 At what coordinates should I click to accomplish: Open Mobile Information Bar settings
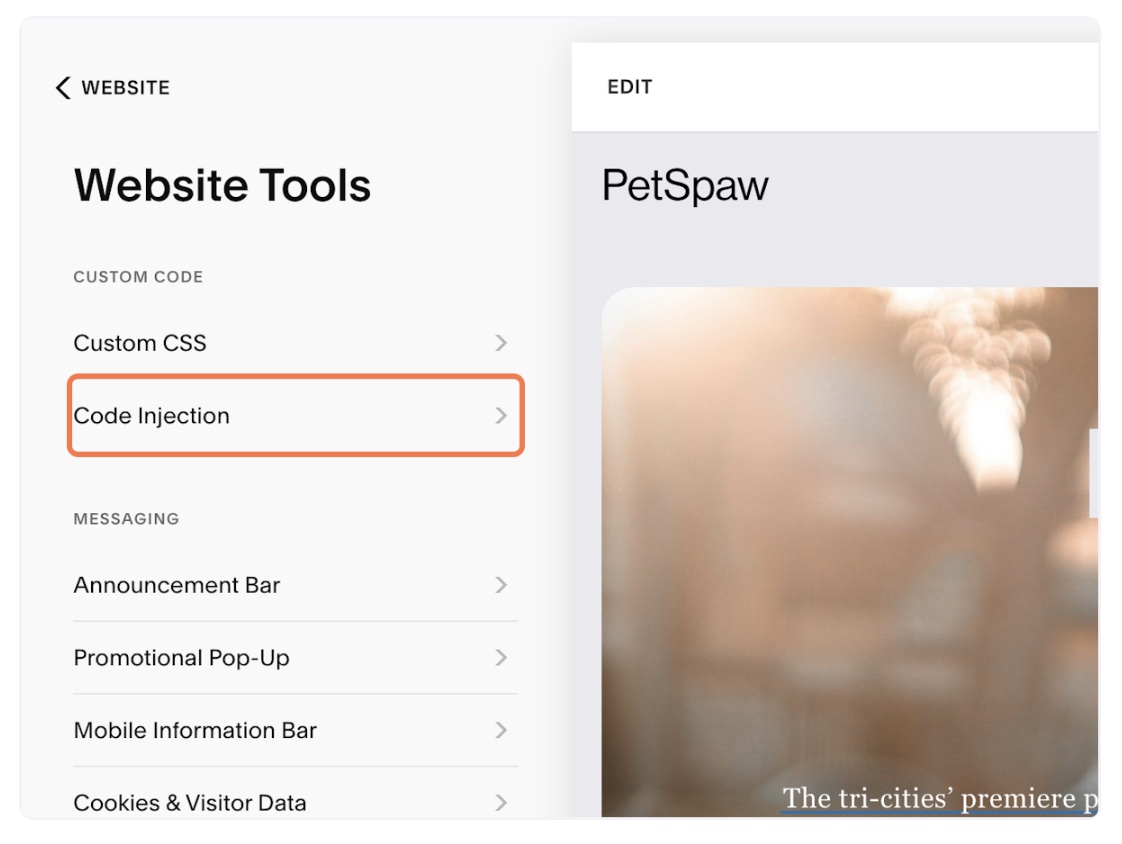[x=296, y=730]
